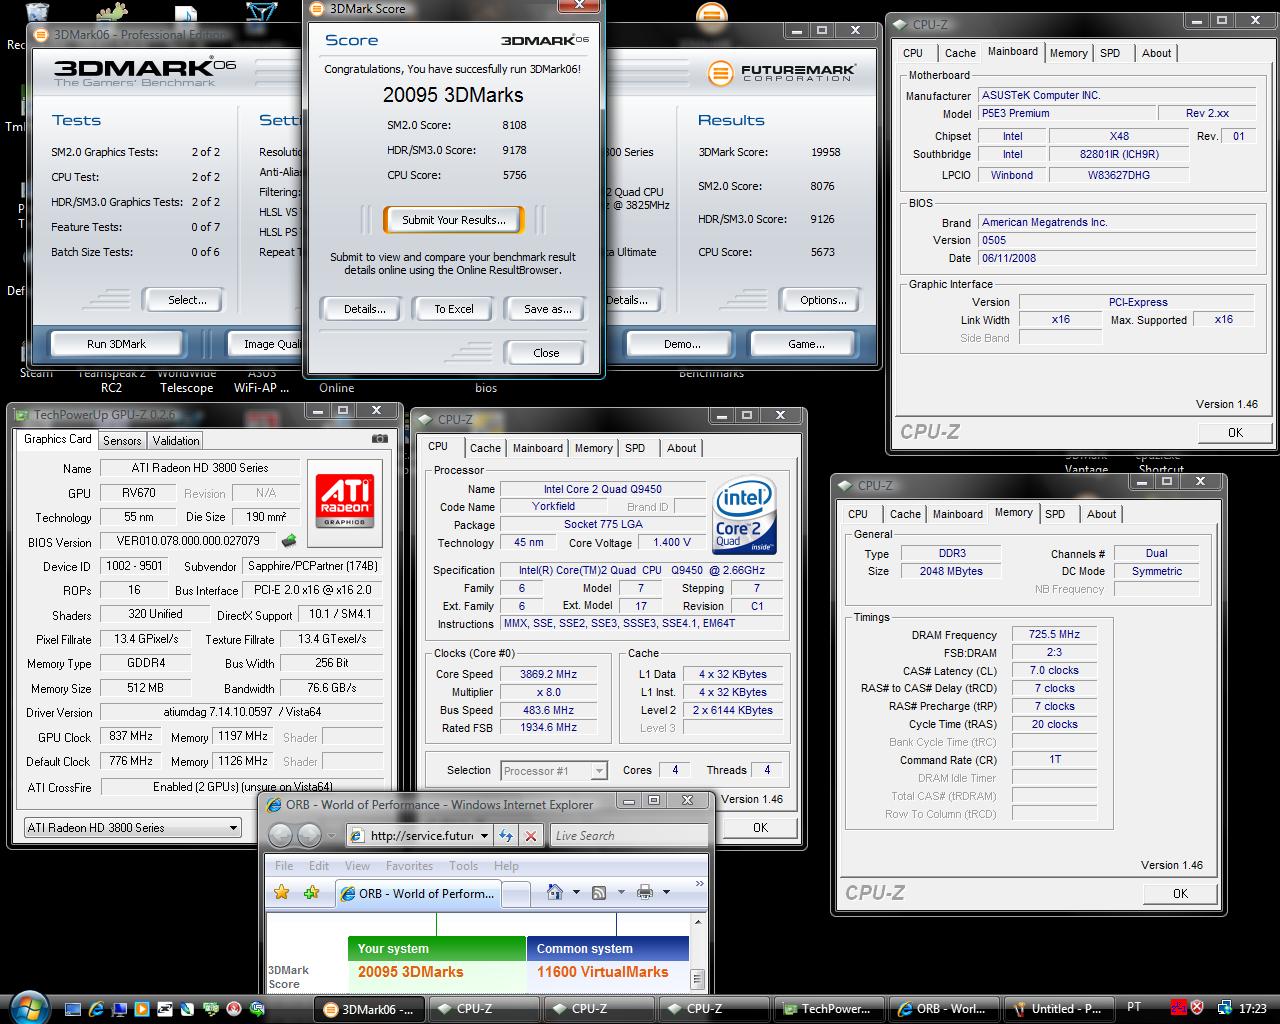1280x1024 pixels.
Task: Open a new blank tab in IE
Action: (515, 894)
